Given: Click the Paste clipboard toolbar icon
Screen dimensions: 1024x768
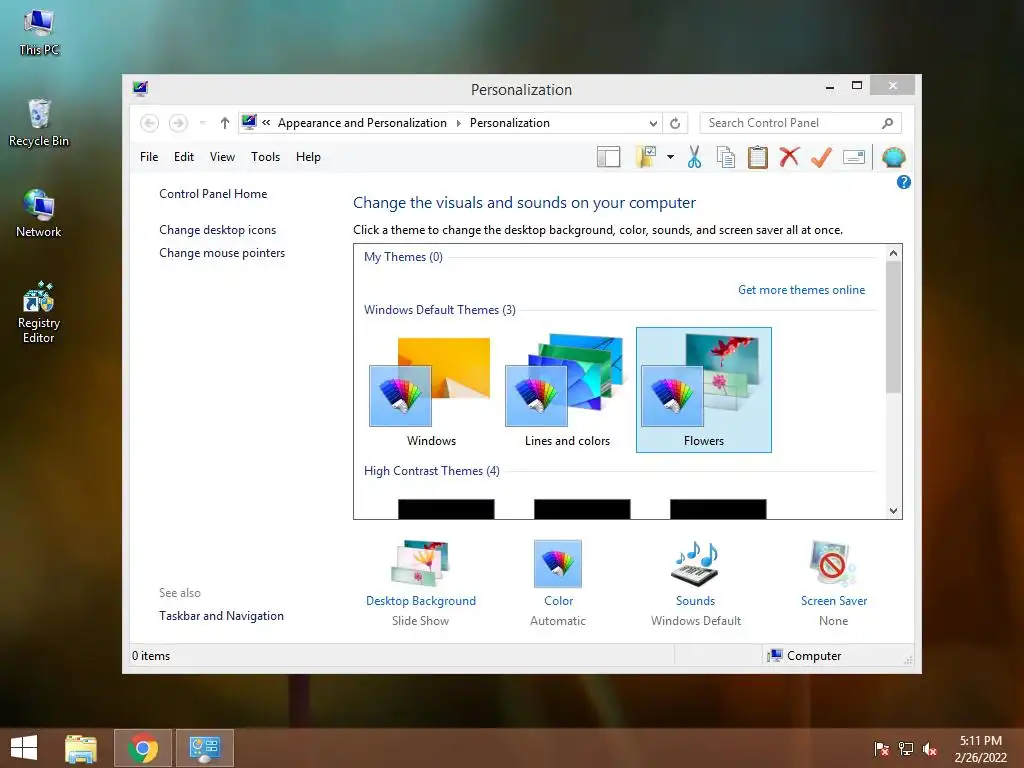Looking at the screenshot, I should [758, 157].
